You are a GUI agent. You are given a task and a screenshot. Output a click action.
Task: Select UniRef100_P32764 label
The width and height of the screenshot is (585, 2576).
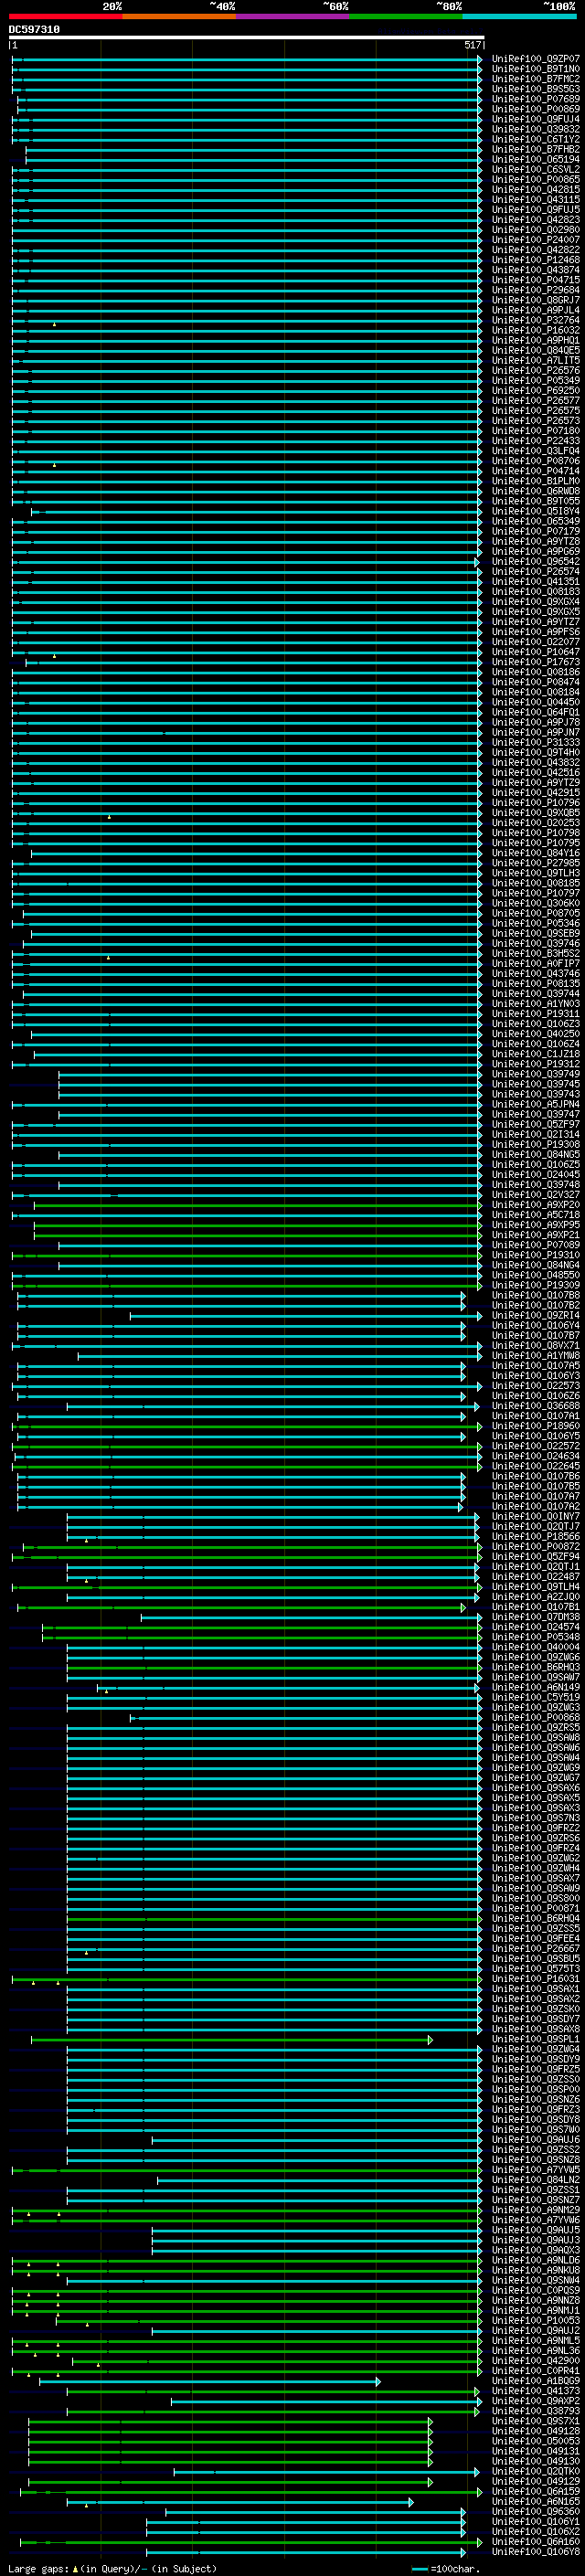click(536, 320)
